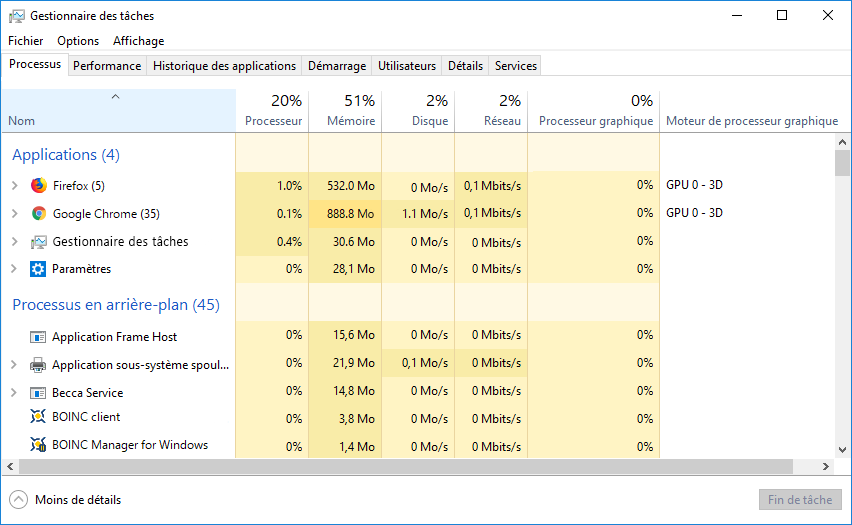Click Firefox's 532.0 Mo memory cell
The image size is (852, 525).
[x=345, y=186]
